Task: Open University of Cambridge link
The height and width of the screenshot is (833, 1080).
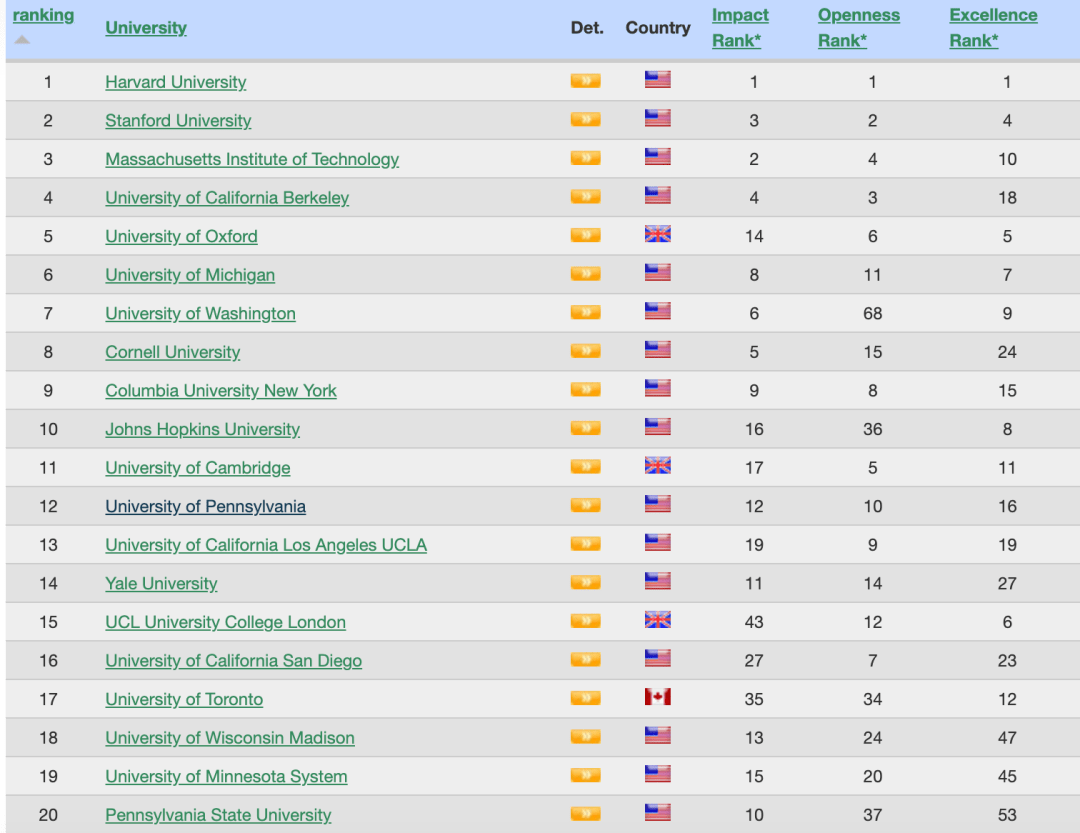Action: [x=198, y=468]
